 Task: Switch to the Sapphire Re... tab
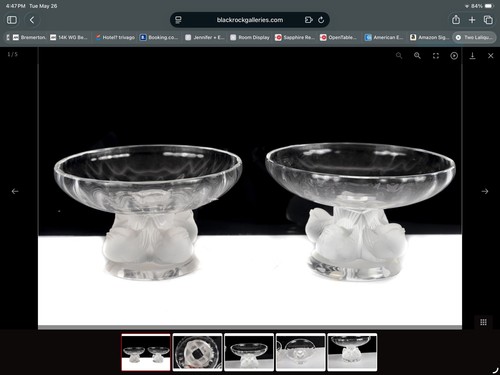(295, 37)
